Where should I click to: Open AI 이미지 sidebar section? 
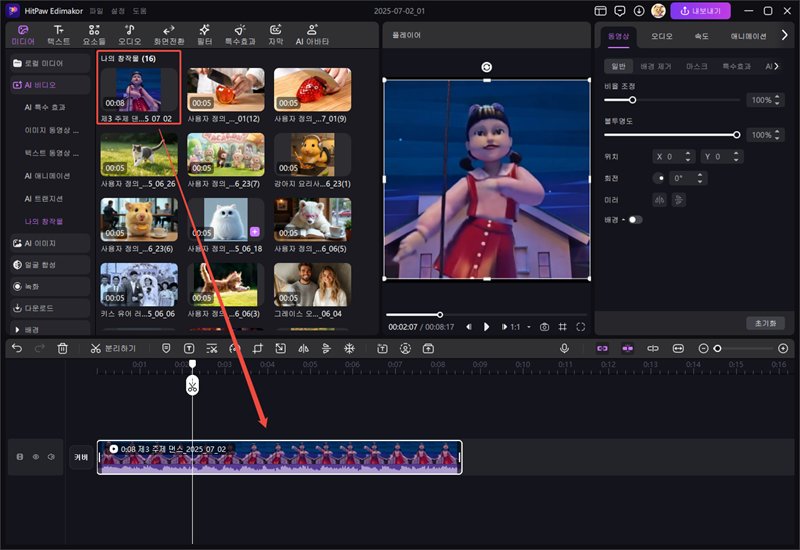(50, 243)
